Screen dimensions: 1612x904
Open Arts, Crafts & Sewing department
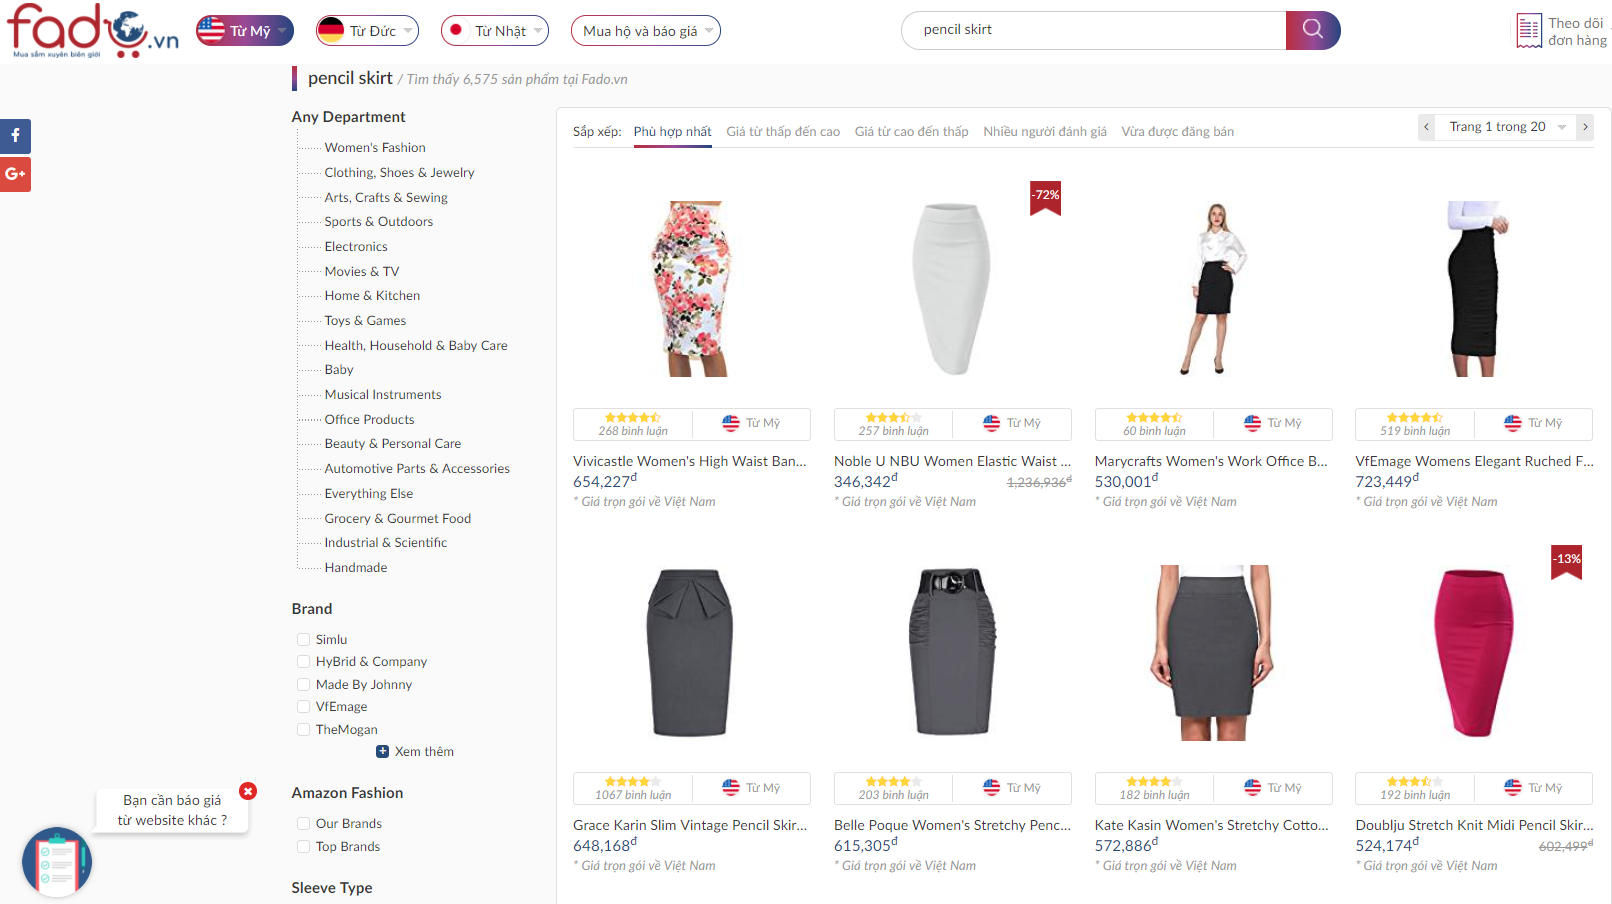pos(386,197)
